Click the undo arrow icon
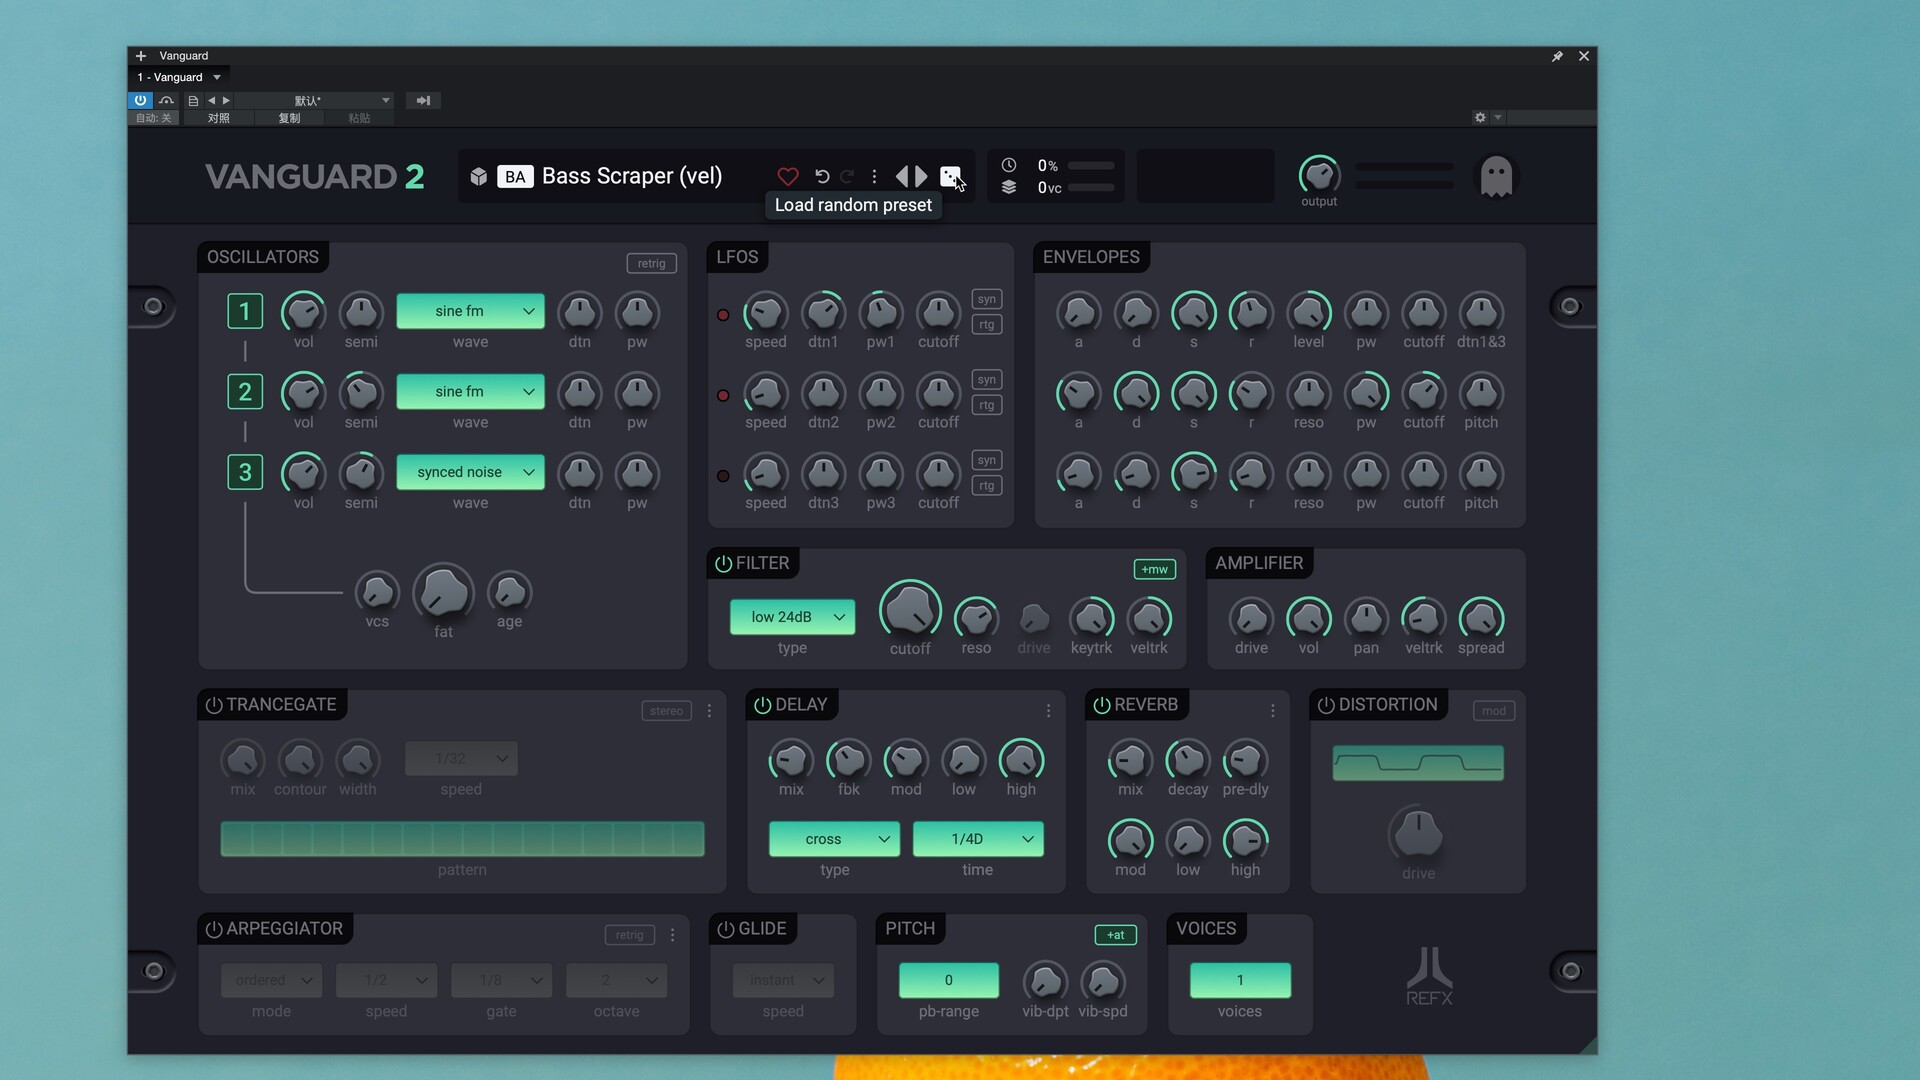The image size is (1920, 1080). (x=822, y=176)
